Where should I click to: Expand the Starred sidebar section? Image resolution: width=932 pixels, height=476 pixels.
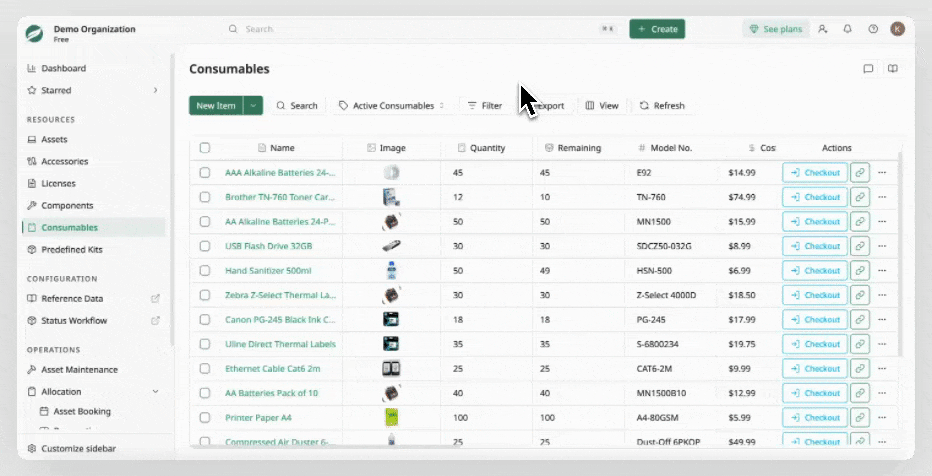(156, 90)
